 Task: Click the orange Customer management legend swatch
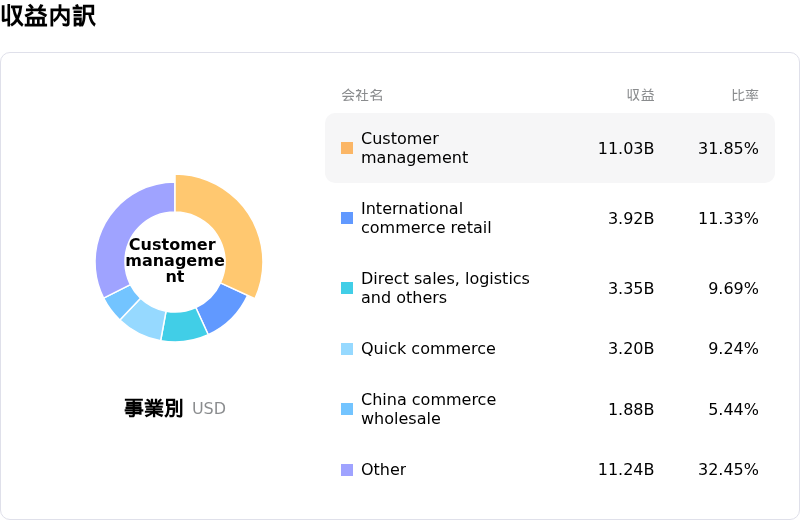[347, 148]
